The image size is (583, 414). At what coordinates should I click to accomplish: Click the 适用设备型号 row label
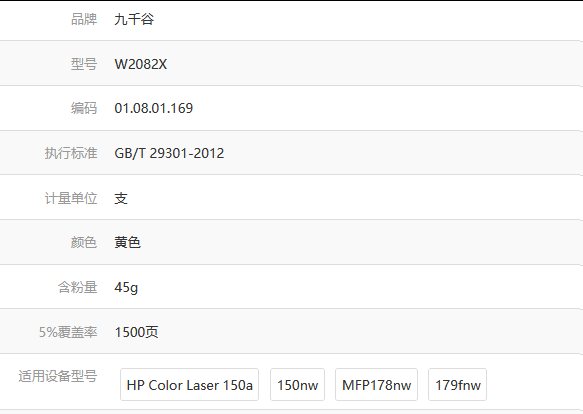point(58,376)
